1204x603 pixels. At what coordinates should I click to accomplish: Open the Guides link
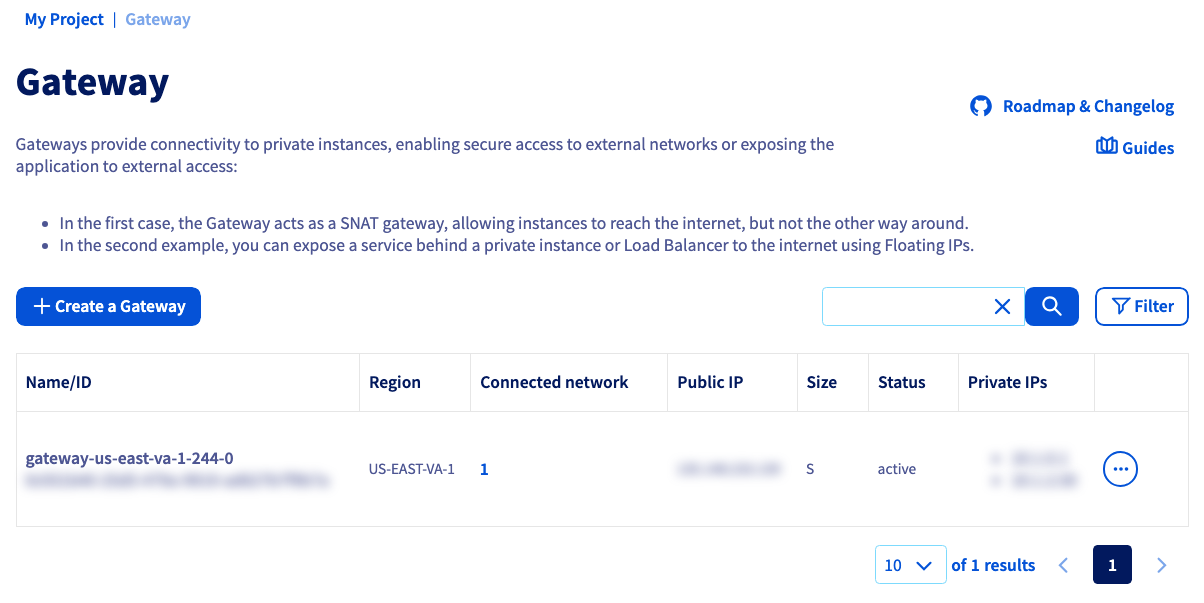point(1148,148)
